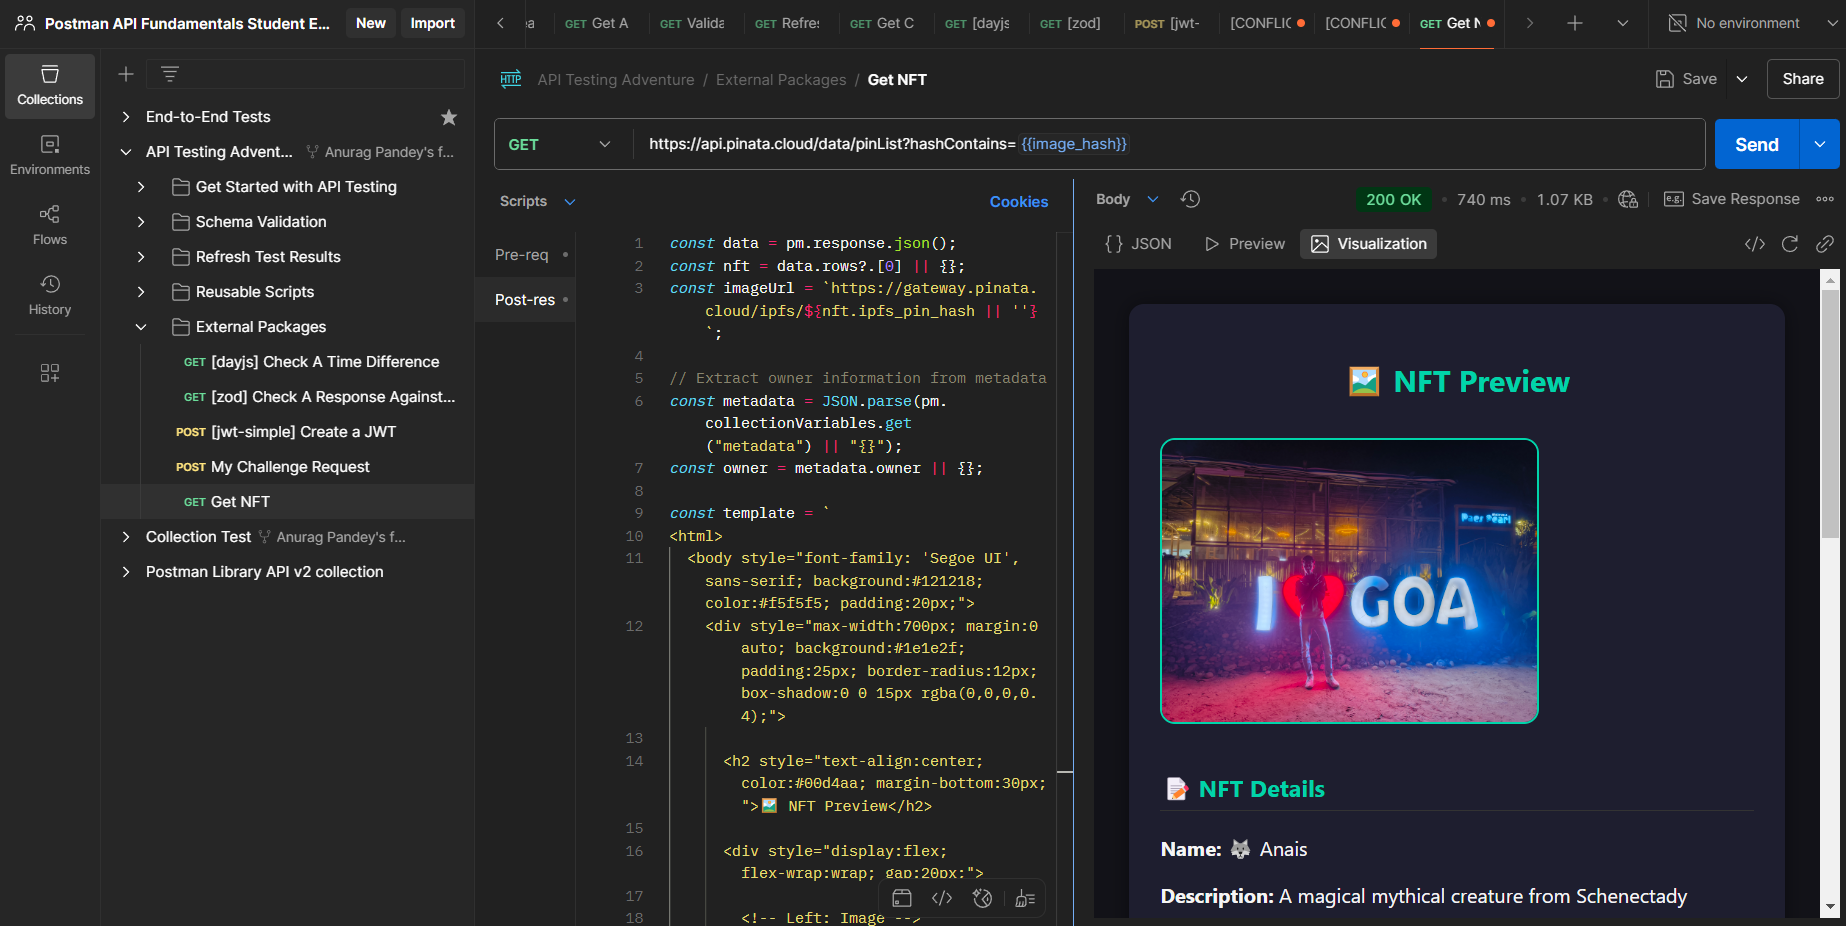Select the Visualization response tab
This screenshot has height=926, width=1846.
[1368, 244]
